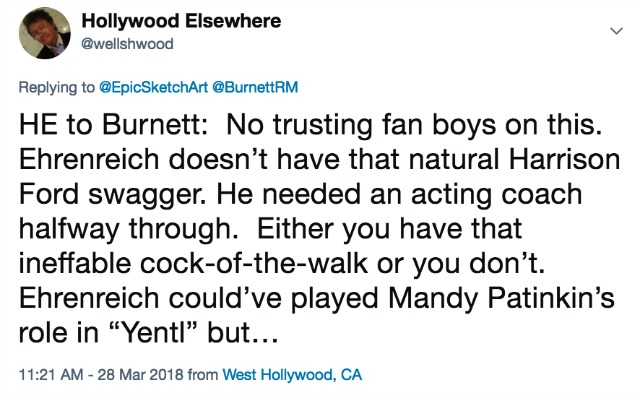The height and width of the screenshot is (393, 640).
Task: Click the phrase 'cock-of-the-walk'
Action: [x=254, y=263]
